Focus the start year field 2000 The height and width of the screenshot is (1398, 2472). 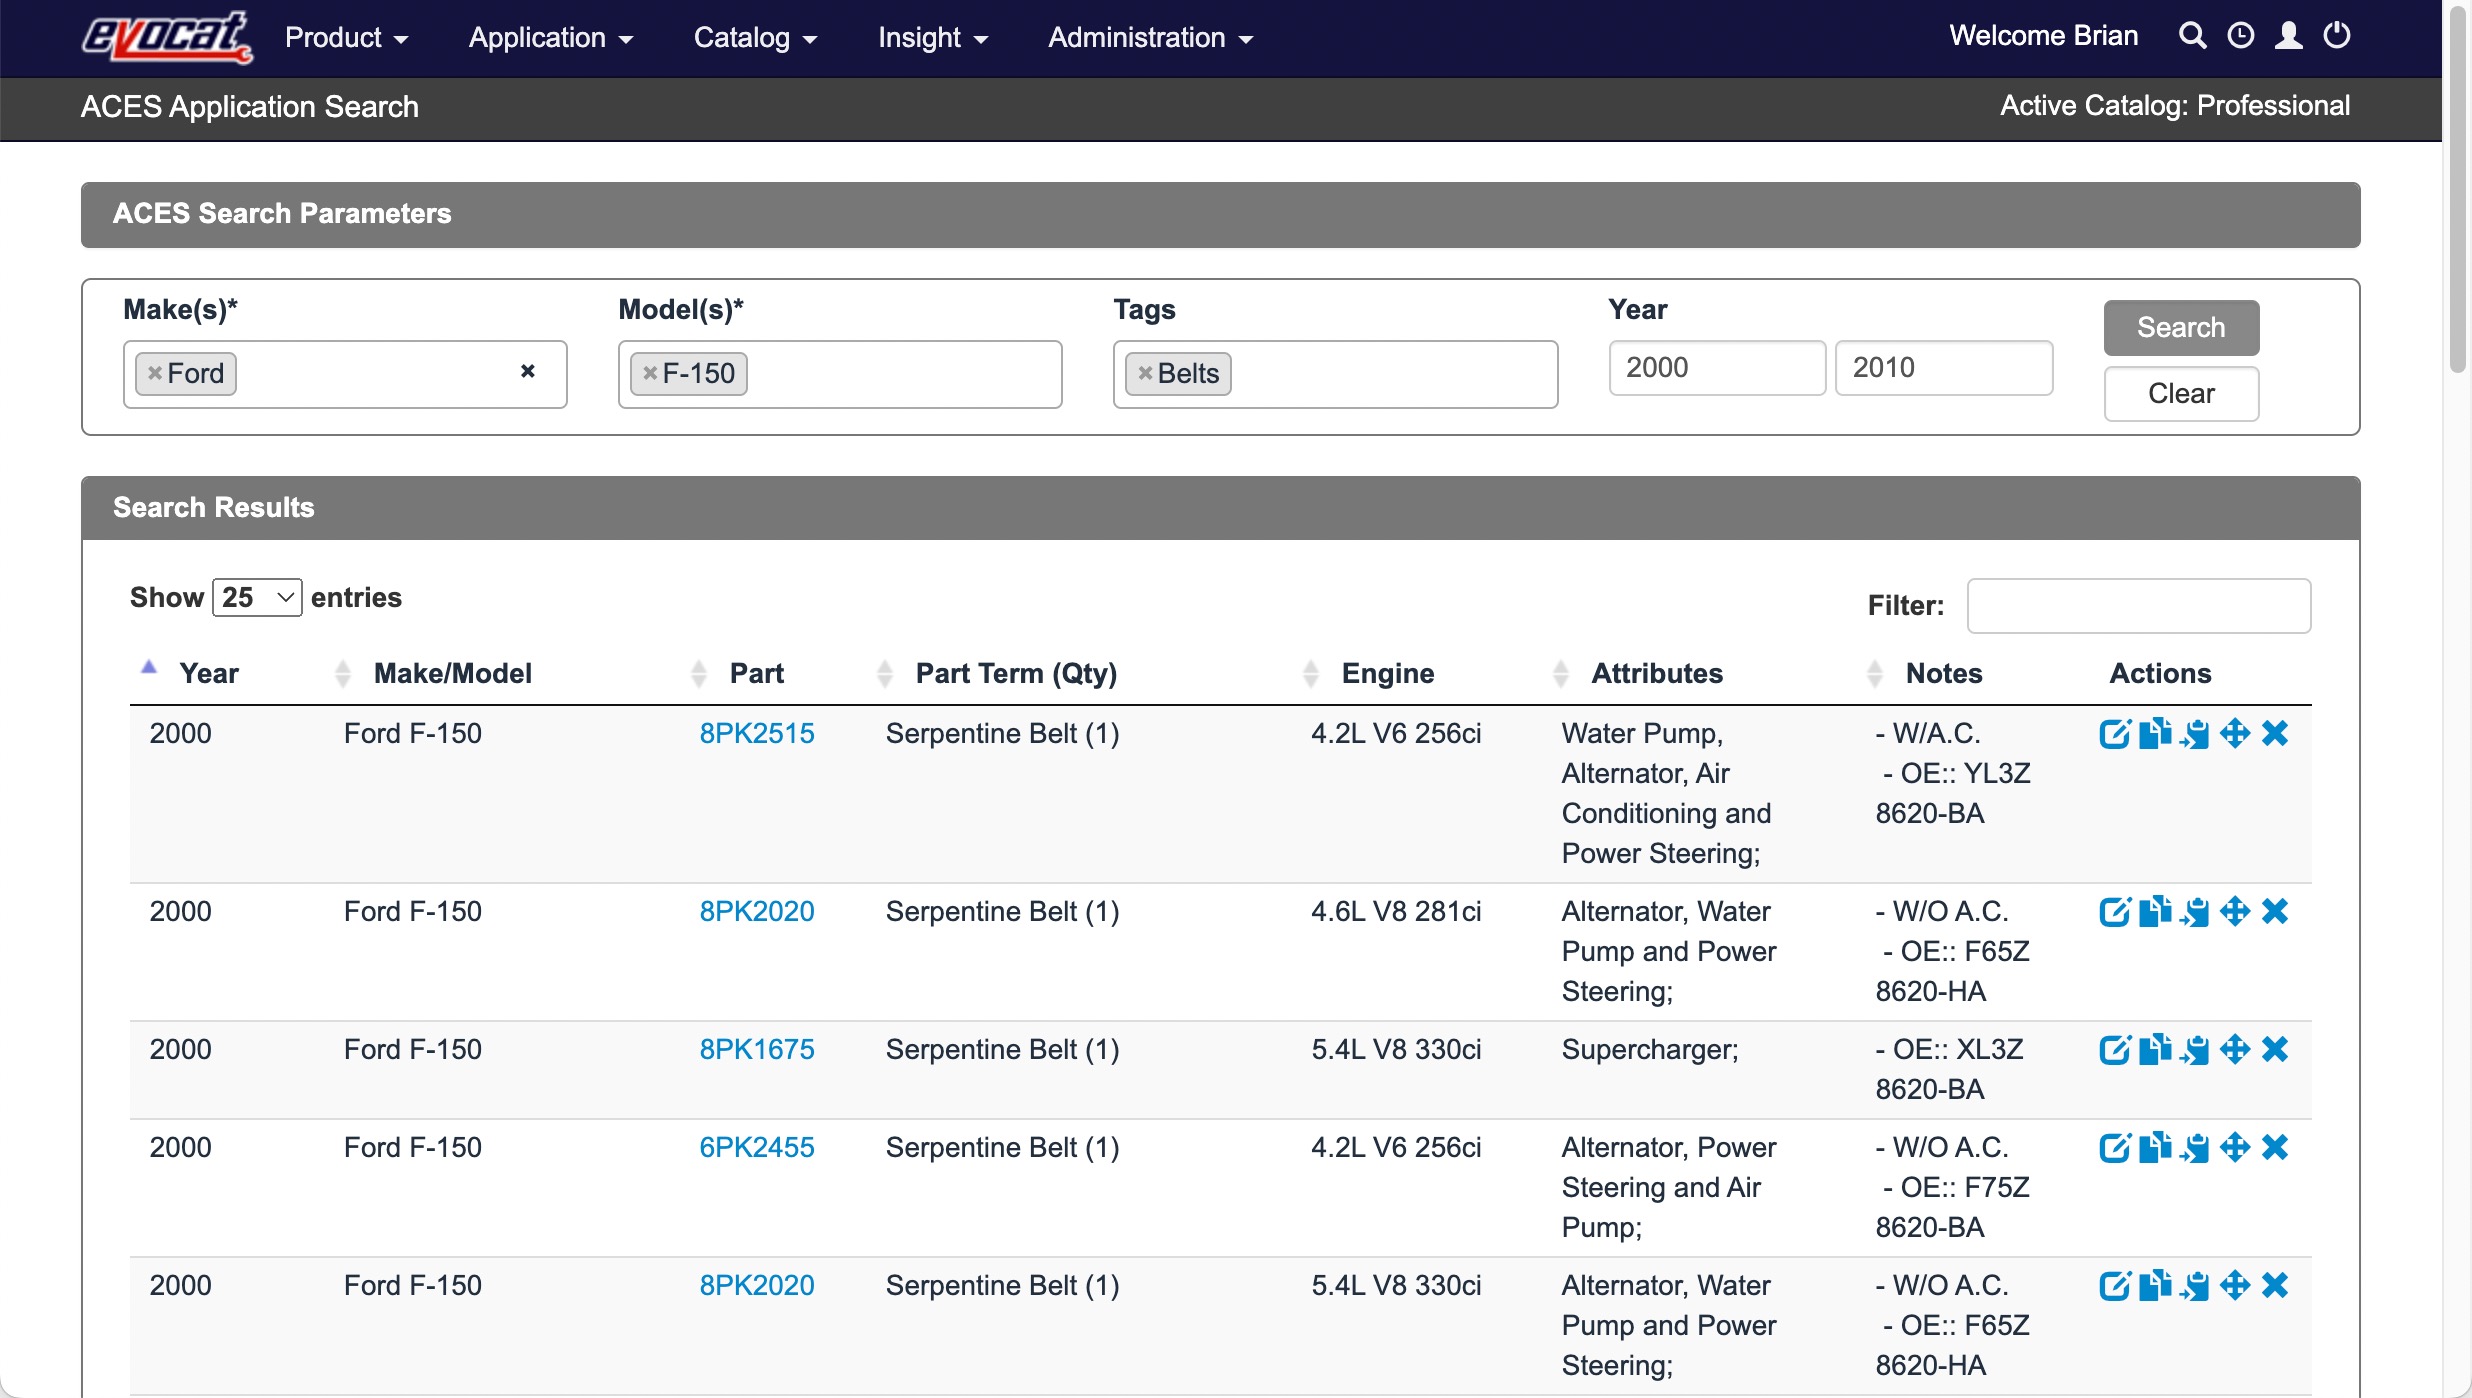(1717, 367)
